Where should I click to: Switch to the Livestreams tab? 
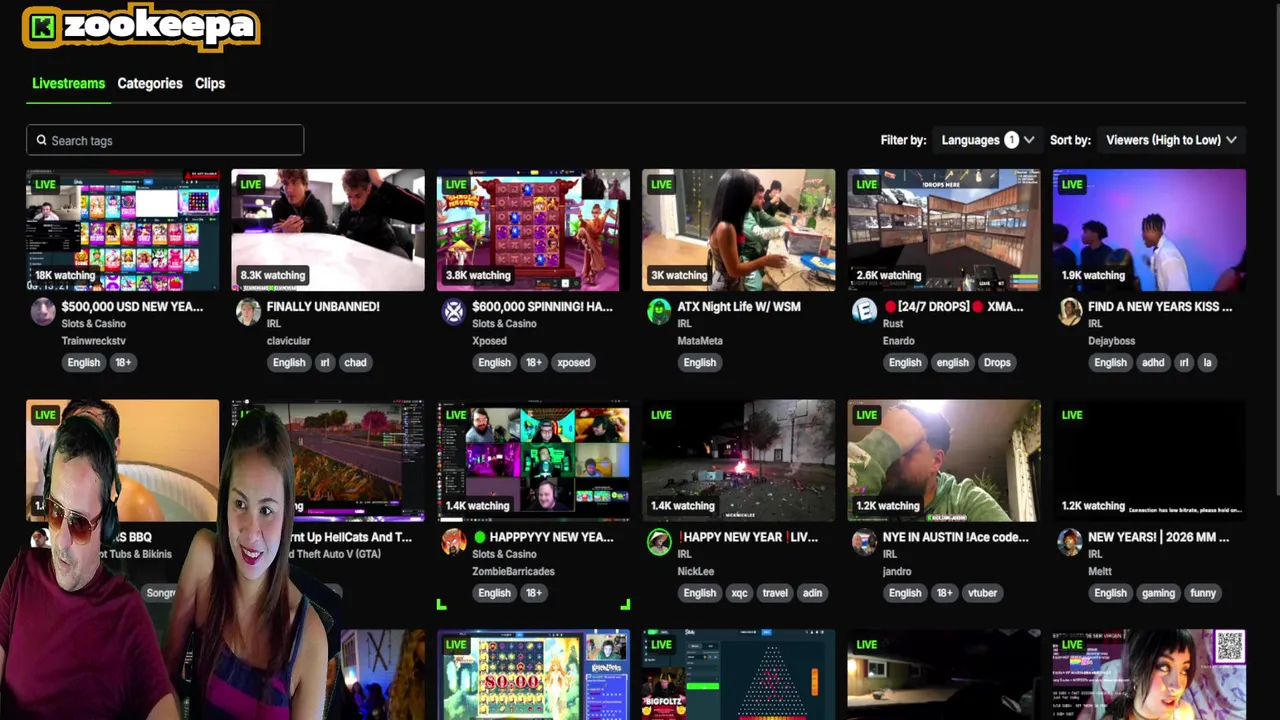[68, 83]
